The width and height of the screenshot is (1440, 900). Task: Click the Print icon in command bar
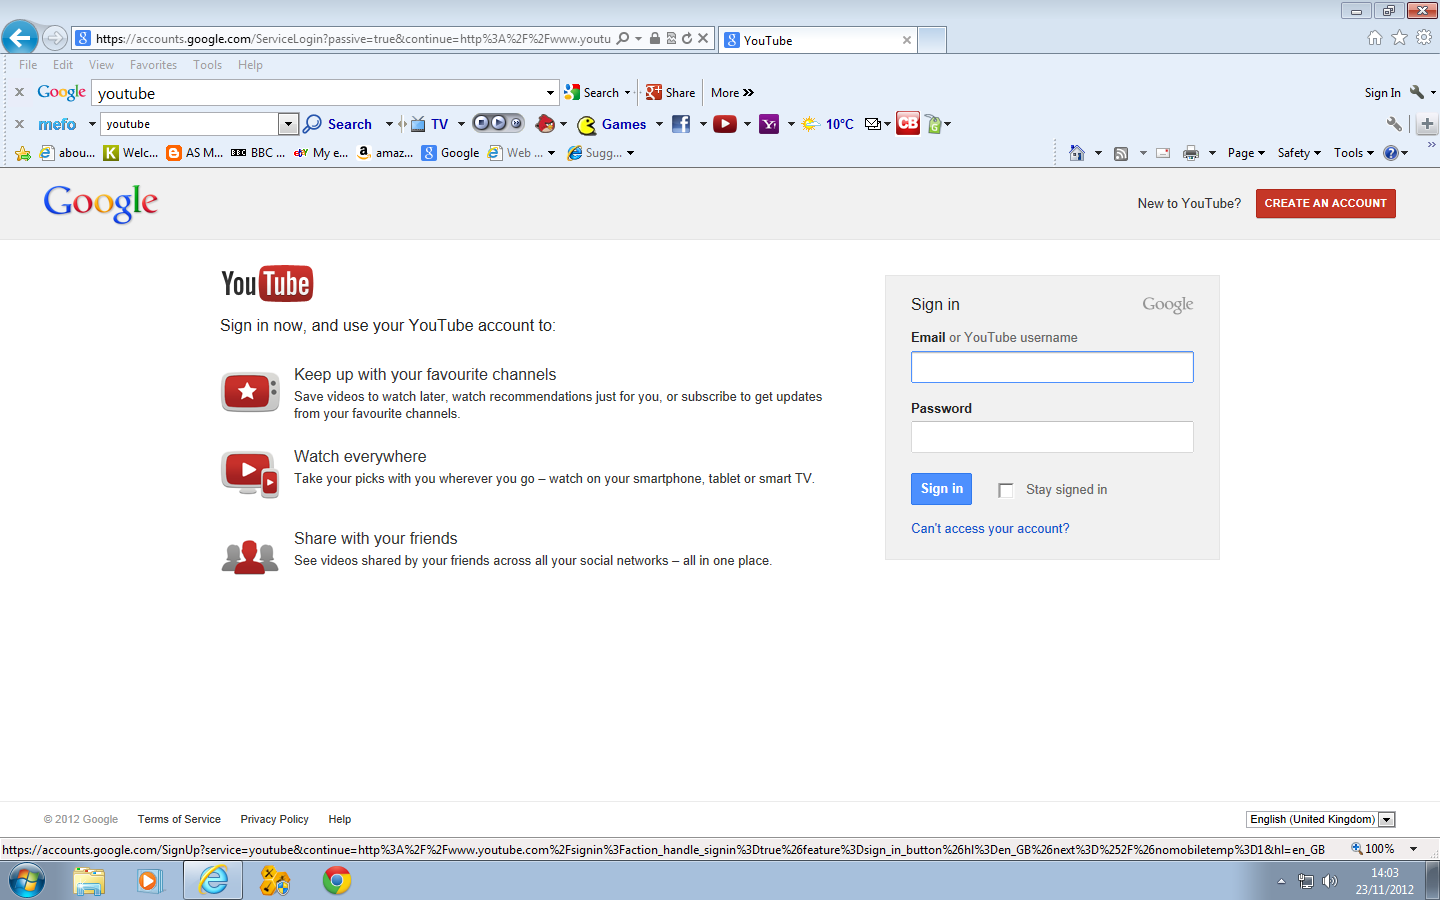point(1190,153)
